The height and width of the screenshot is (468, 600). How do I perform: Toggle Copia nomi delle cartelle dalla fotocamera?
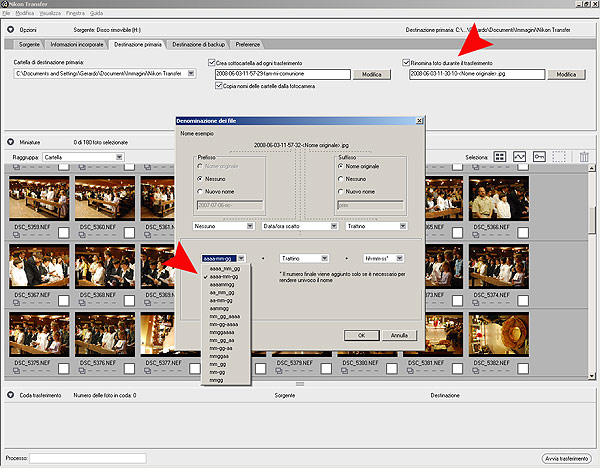[218, 85]
